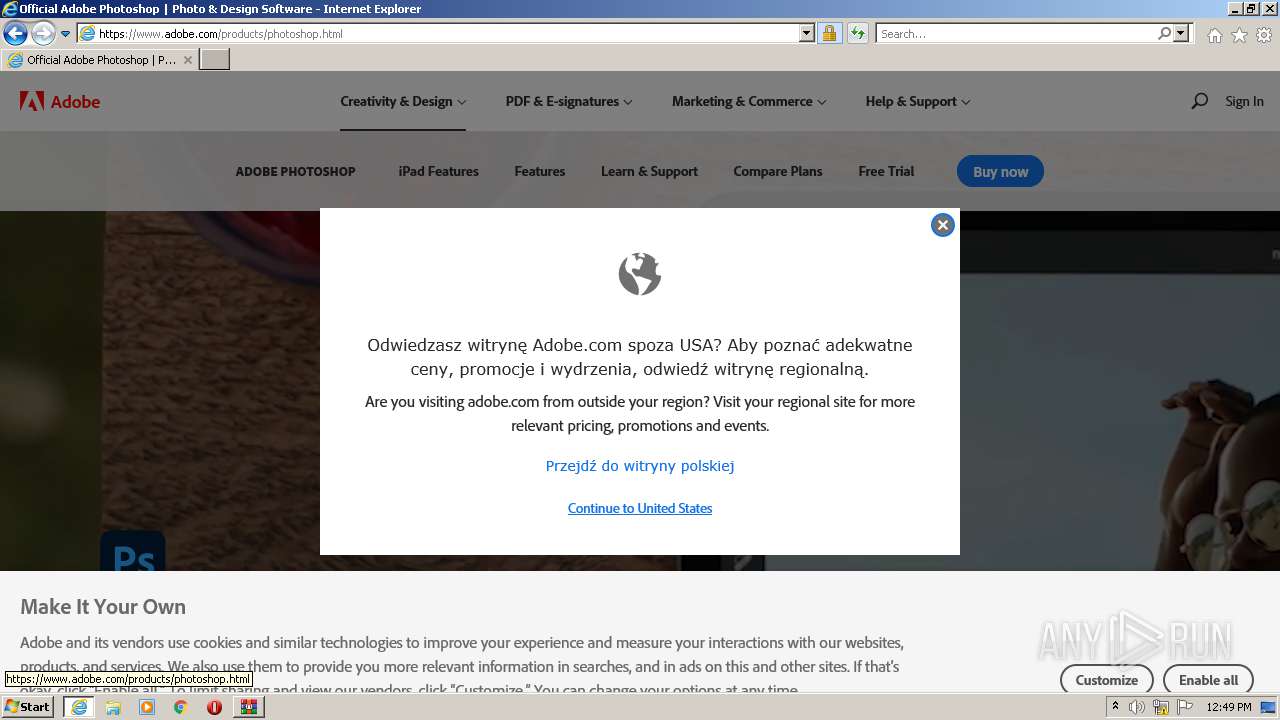The height and width of the screenshot is (720, 1280).
Task: Open the IE Favorites star icon
Action: 1239,35
